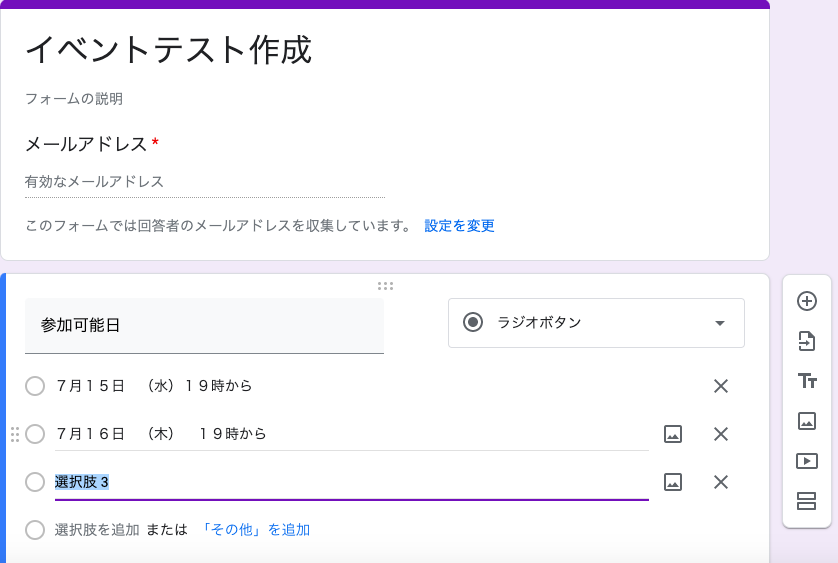Select radio button for 7月15日 option
The height and width of the screenshot is (563, 838).
coord(35,386)
